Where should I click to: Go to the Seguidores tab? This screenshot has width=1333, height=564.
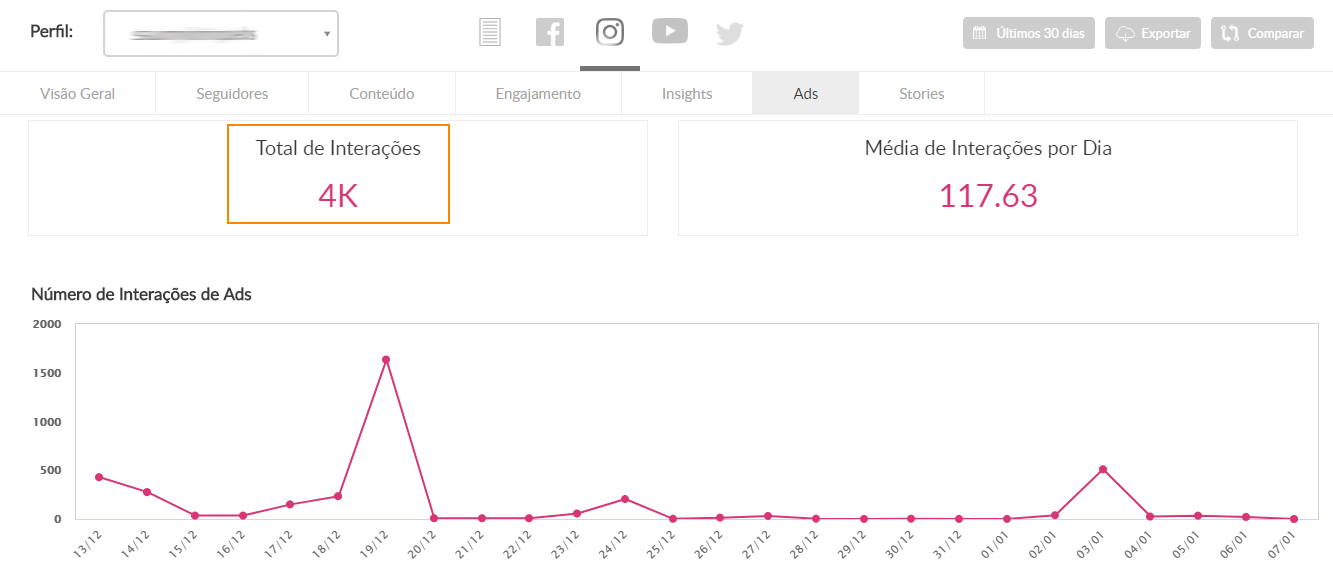(232, 94)
